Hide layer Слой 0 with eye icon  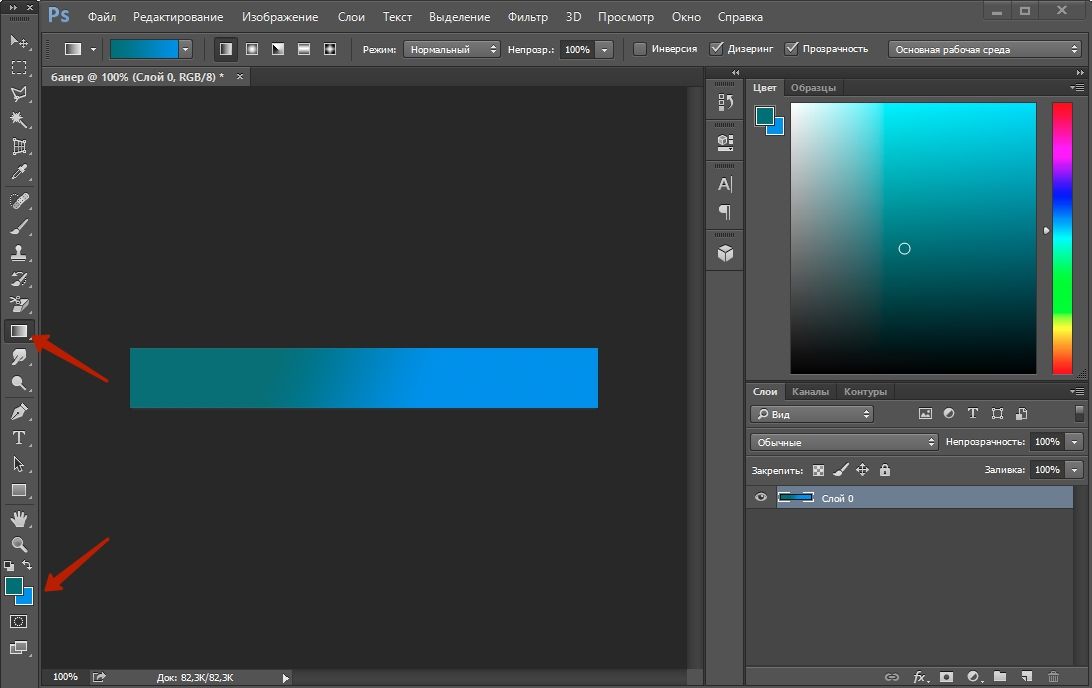[760, 497]
